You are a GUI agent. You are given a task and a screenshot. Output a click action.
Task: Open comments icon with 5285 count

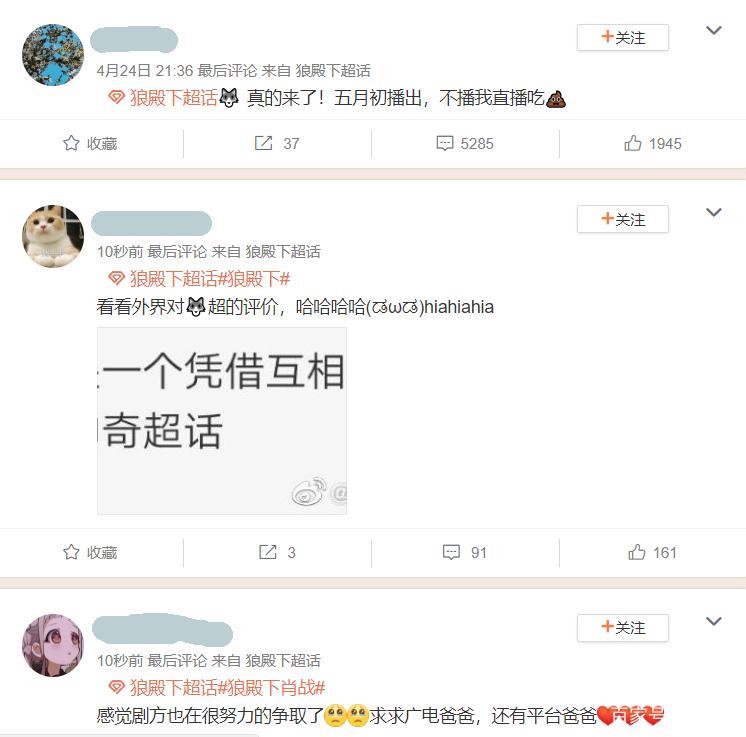tap(445, 143)
